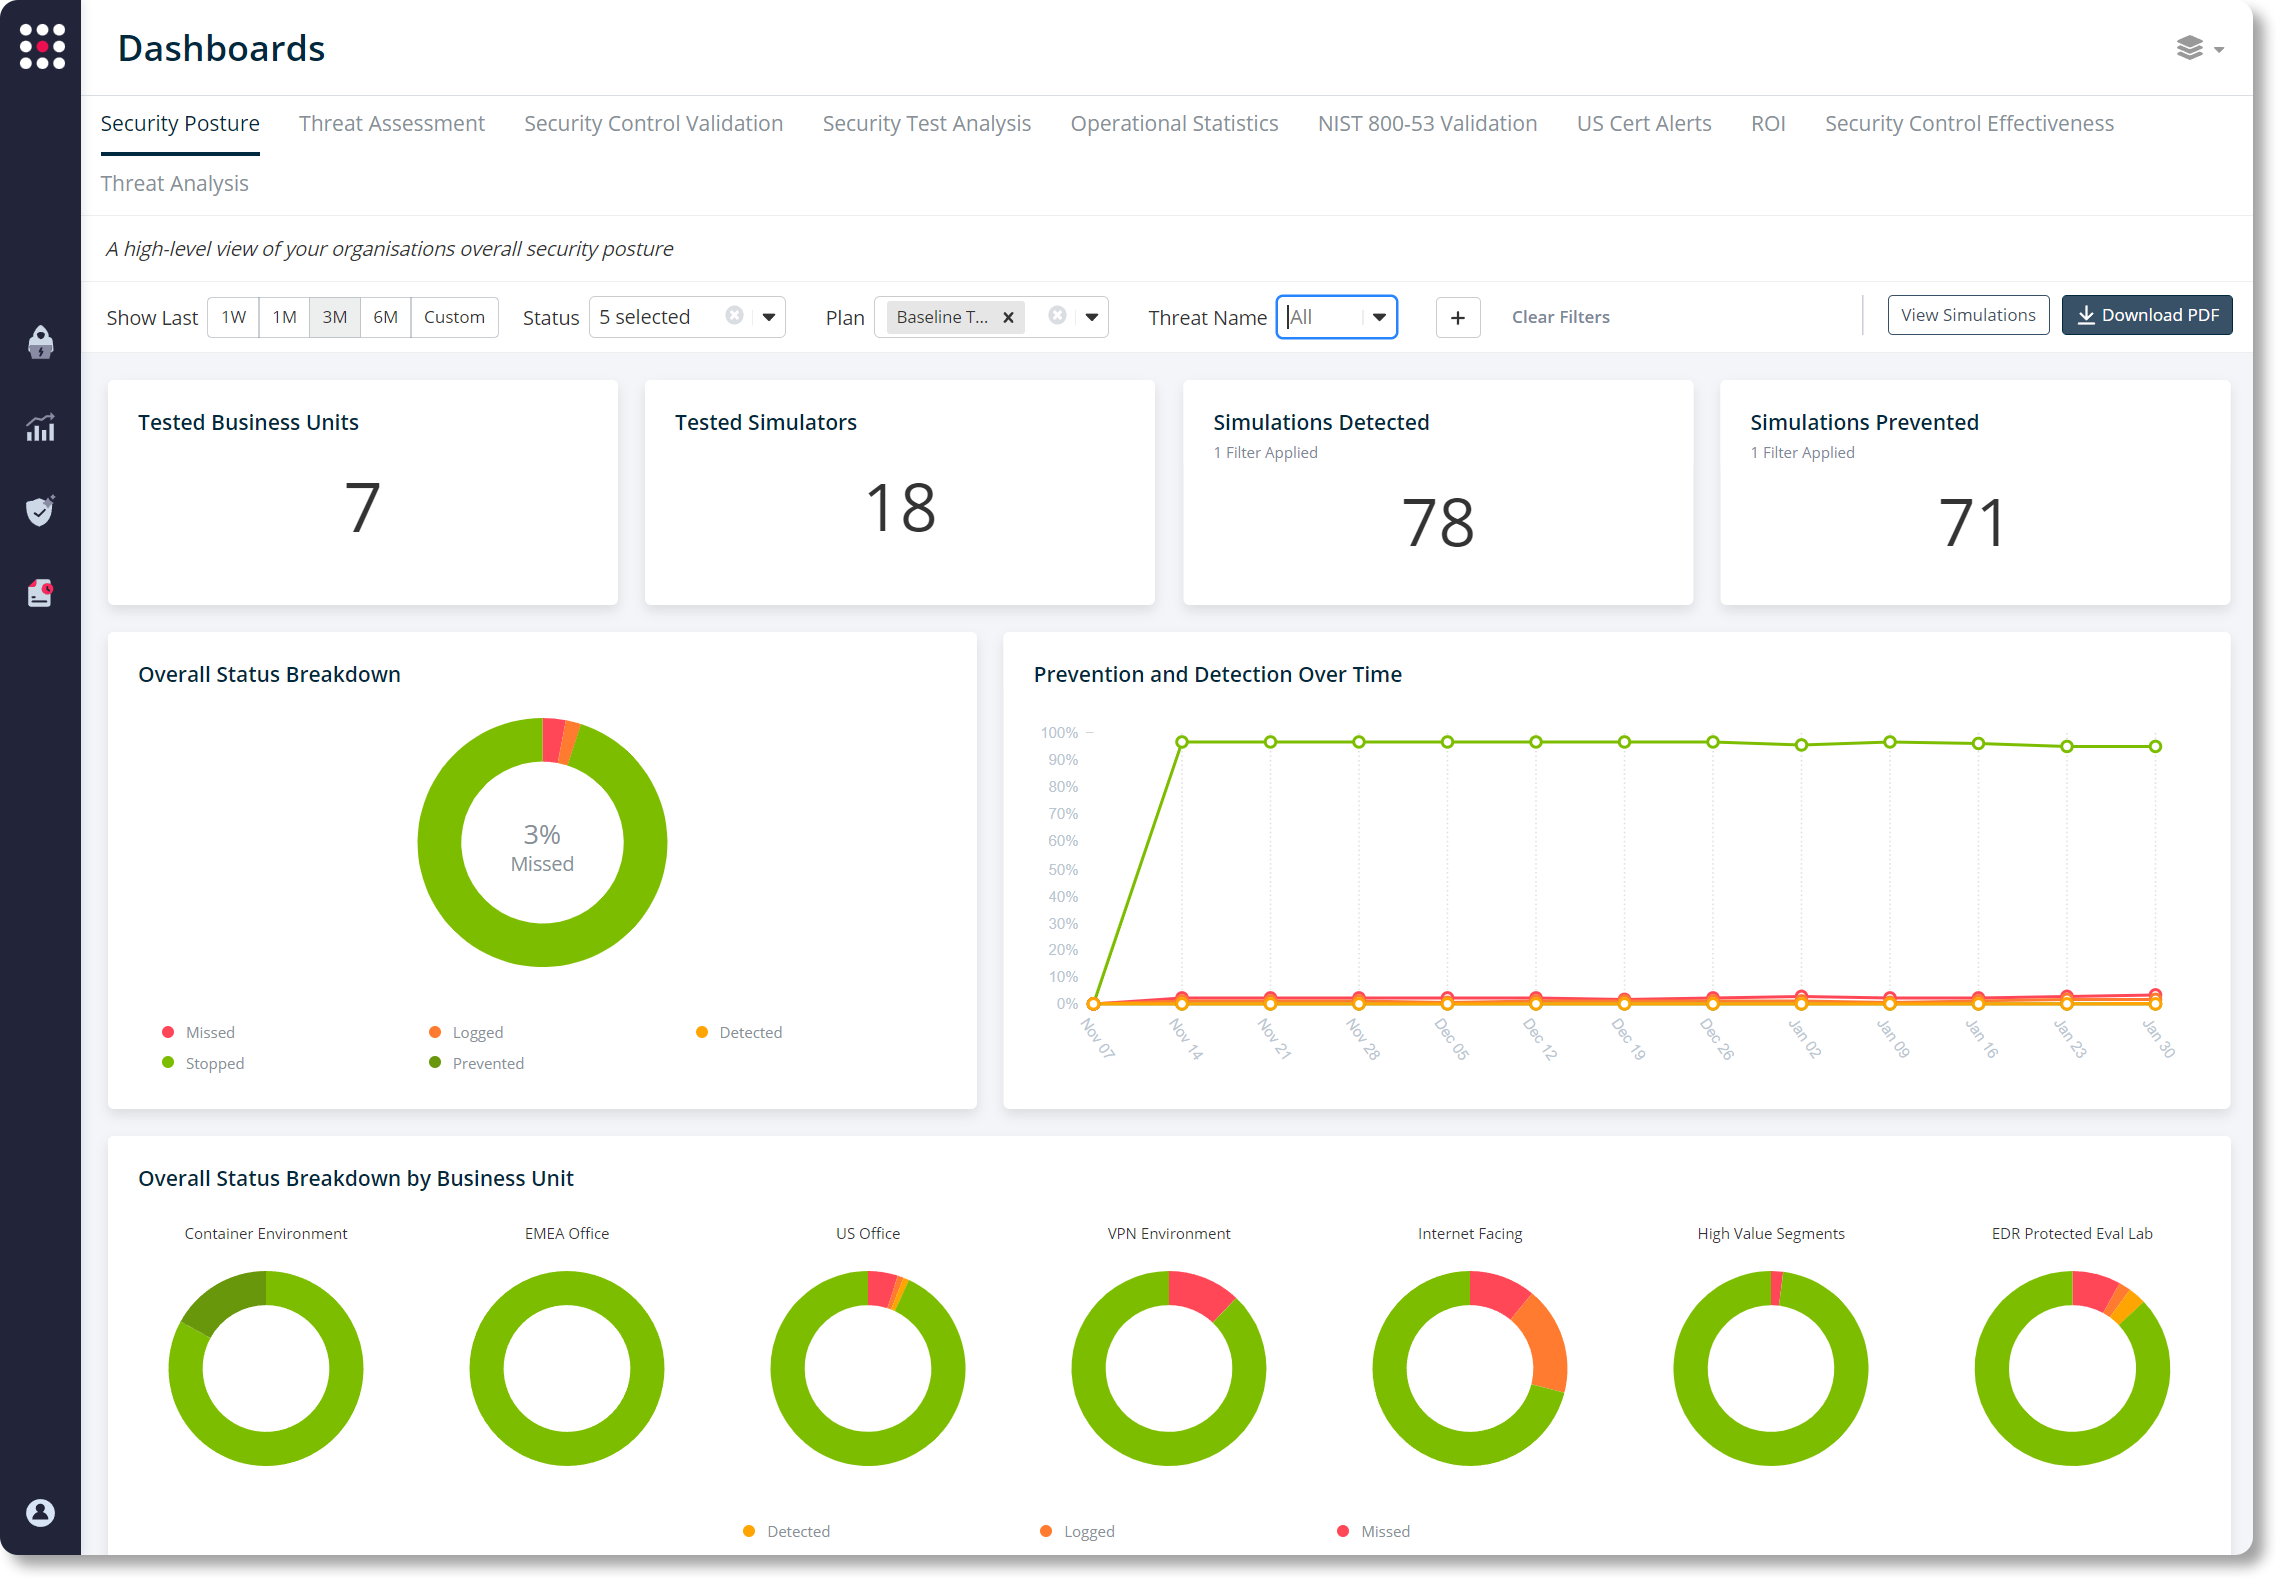Image resolution: width=2283 pixels, height=1585 pixels.
Task: Select the 1W time range option
Action: [x=233, y=317]
